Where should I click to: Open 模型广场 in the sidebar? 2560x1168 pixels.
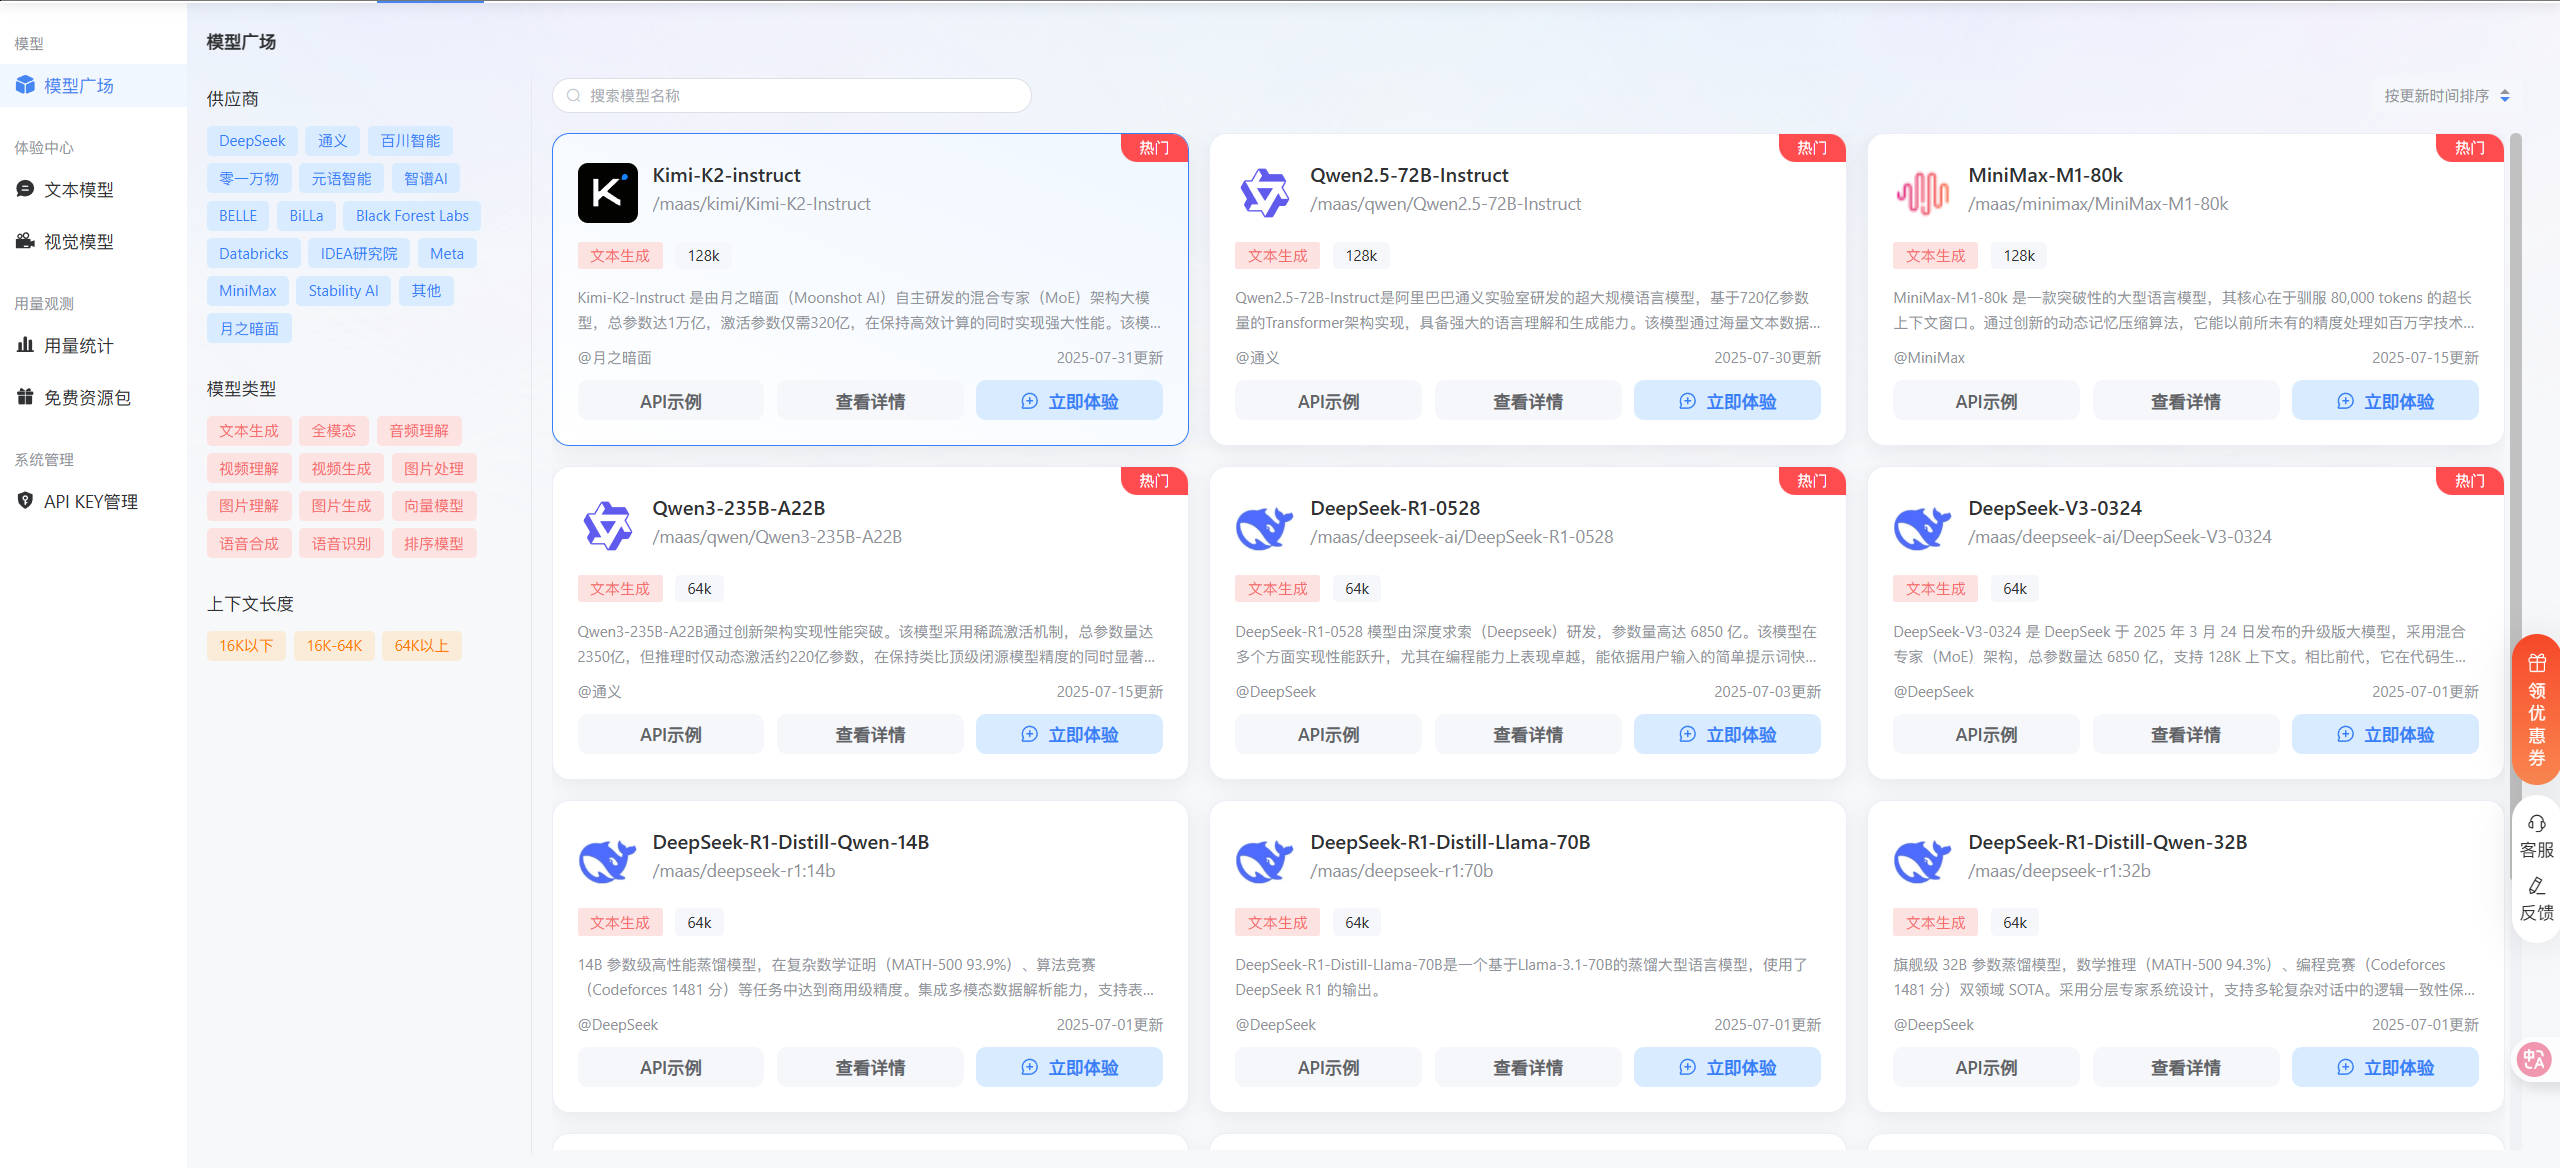pos(93,86)
